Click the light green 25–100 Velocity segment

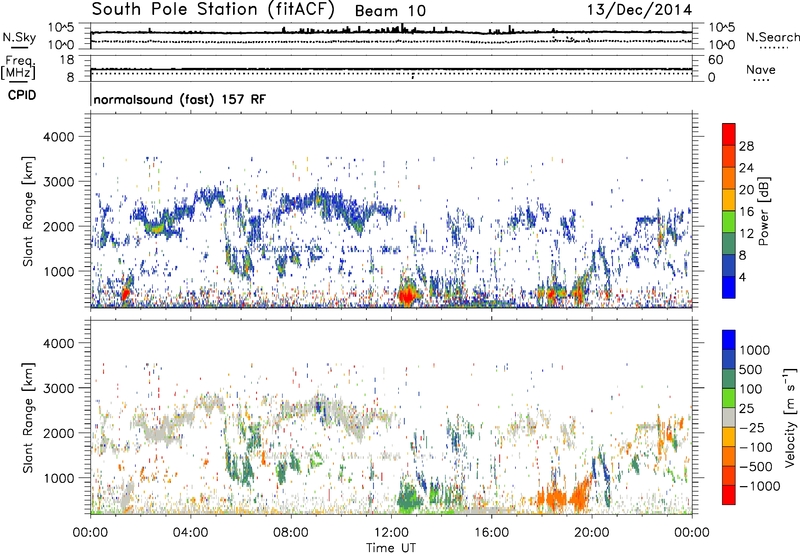click(x=729, y=397)
